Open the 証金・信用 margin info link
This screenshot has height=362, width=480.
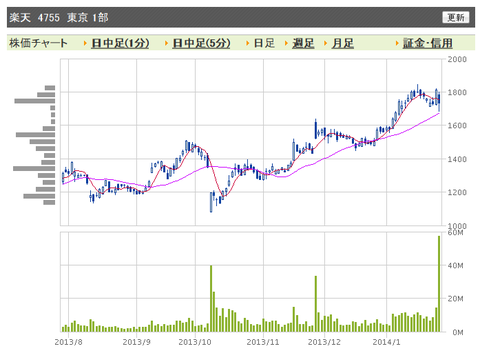tap(428, 43)
